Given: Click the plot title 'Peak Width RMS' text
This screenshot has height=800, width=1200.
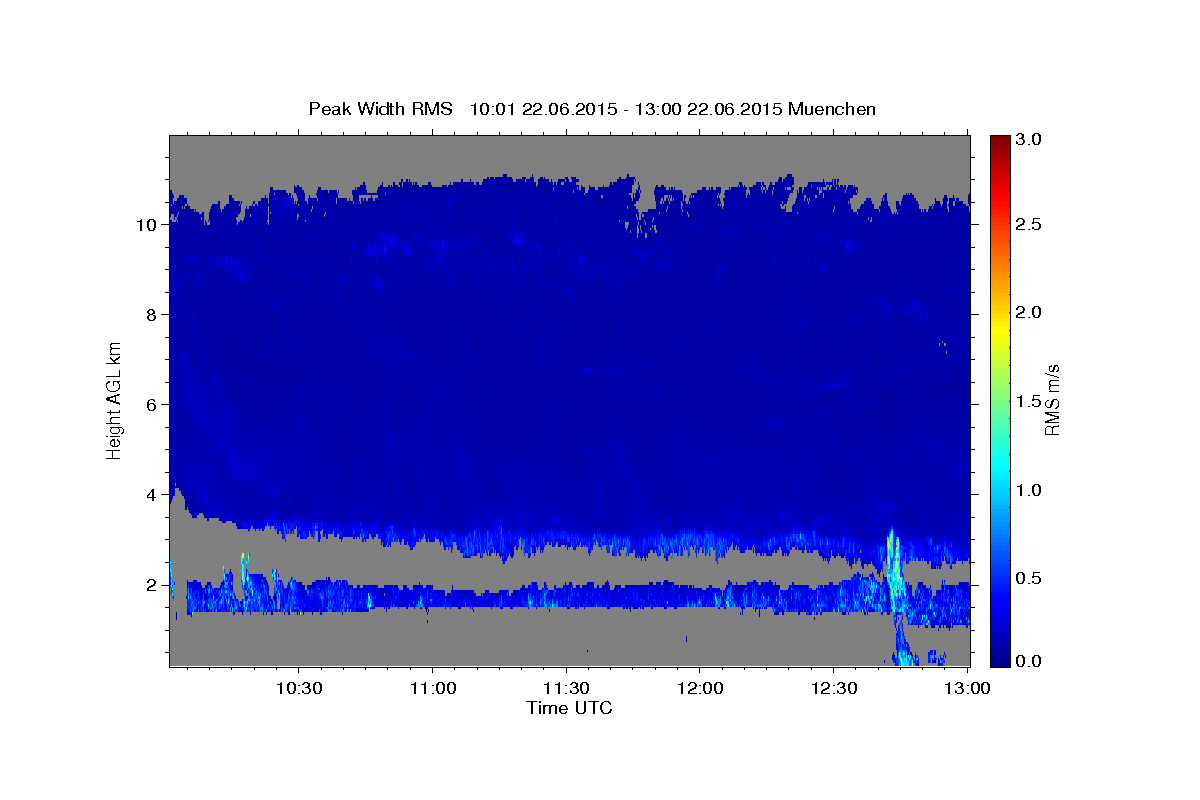Looking at the screenshot, I should [x=381, y=109].
